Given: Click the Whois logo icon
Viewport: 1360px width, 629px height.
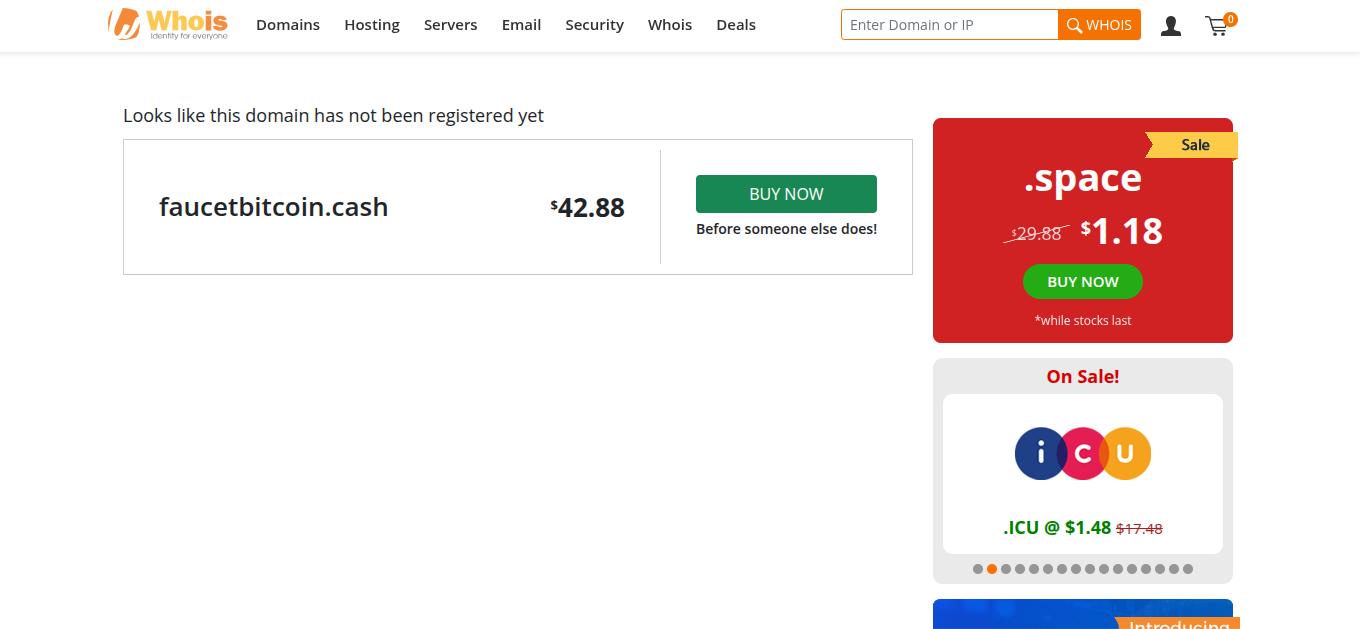Looking at the screenshot, I should [x=124, y=24].
